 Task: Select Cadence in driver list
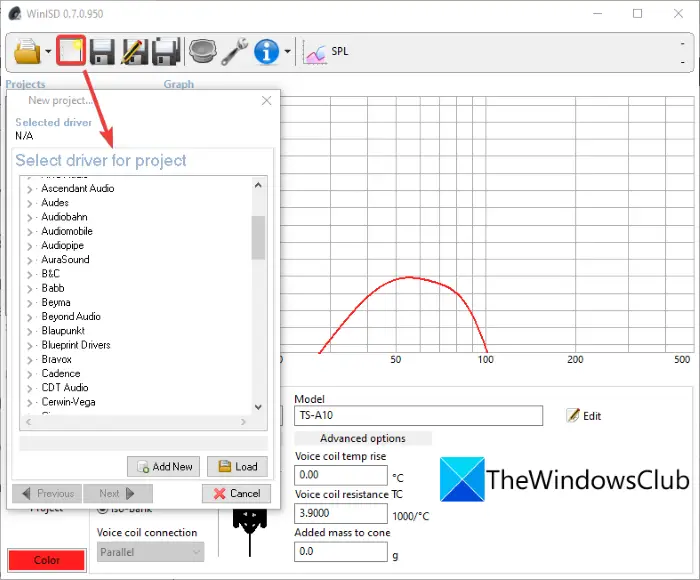coord(61,374)
